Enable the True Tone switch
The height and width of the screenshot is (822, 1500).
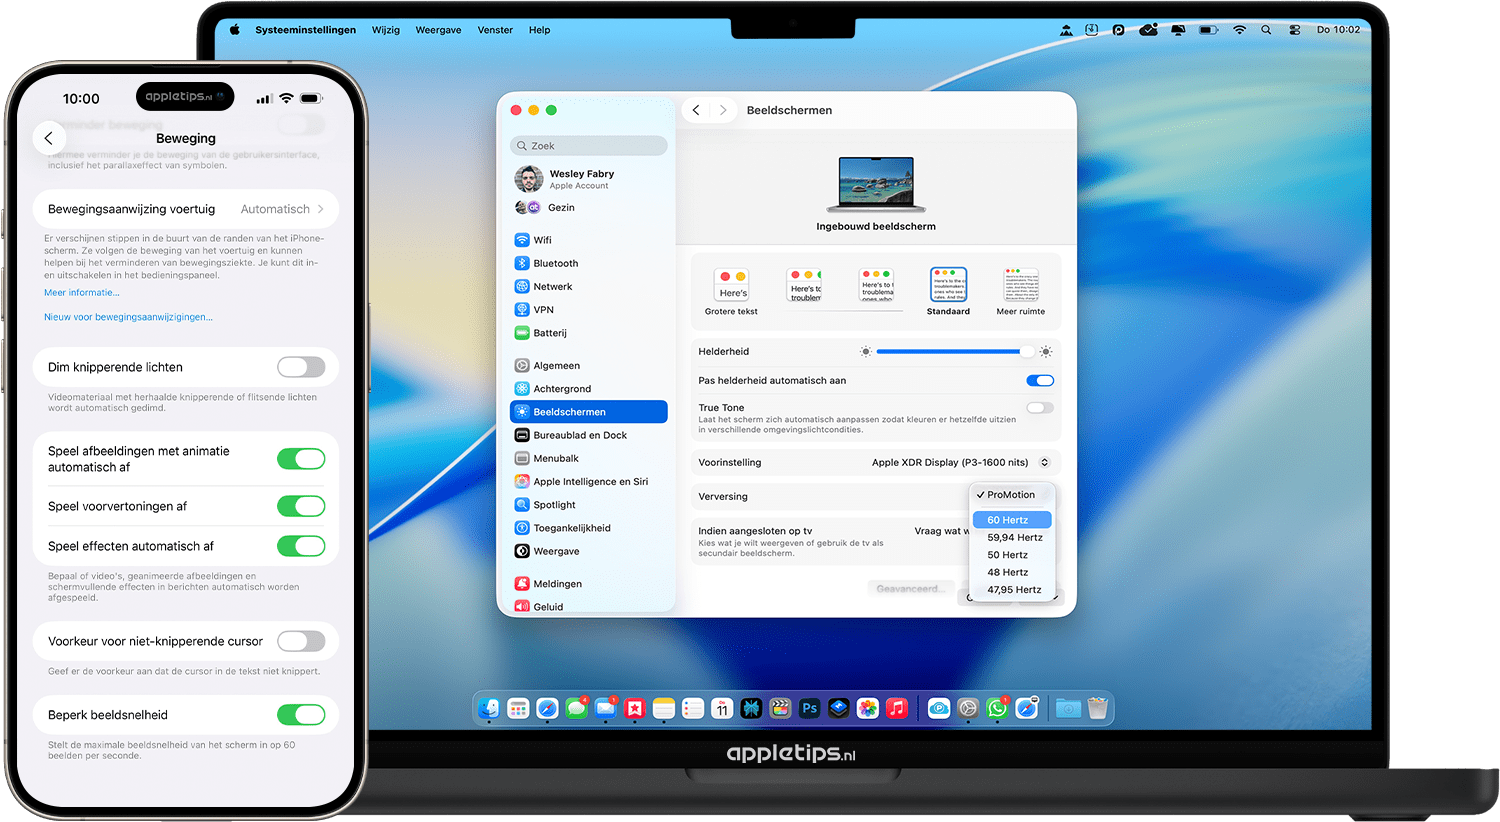pos(1040,407)
